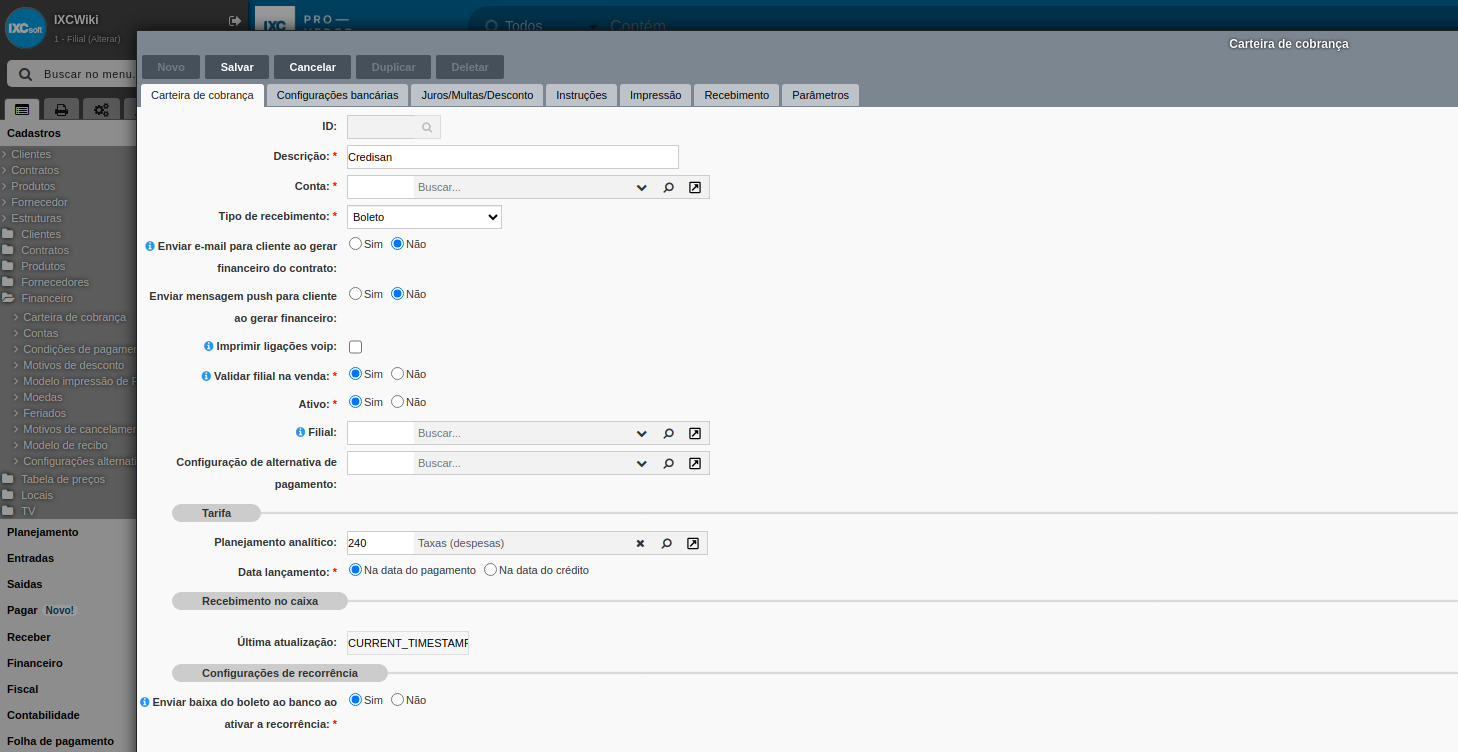
Task: Click the logout icon beside IXCWiki
Action: tap(235, 21)
